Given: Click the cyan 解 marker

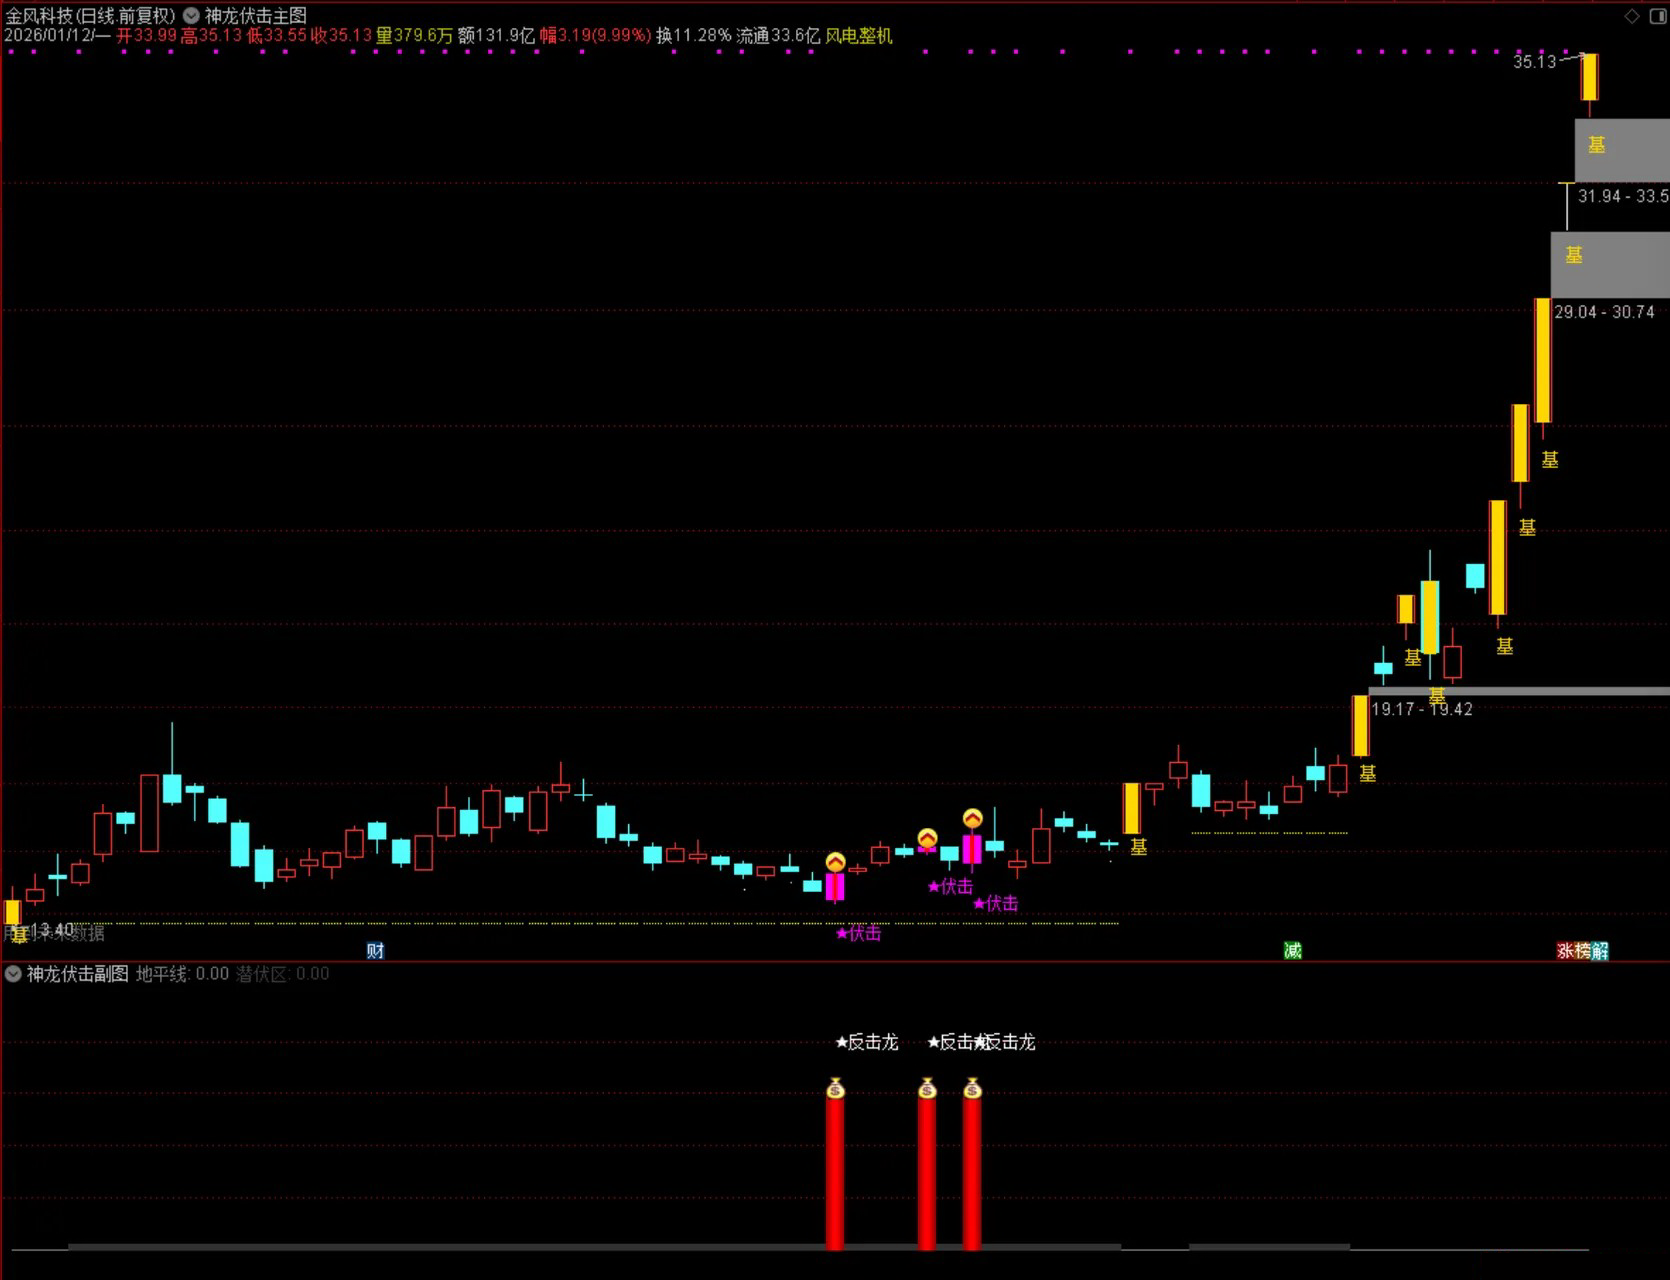Looking at the screenshot, I should [1600, 950].
